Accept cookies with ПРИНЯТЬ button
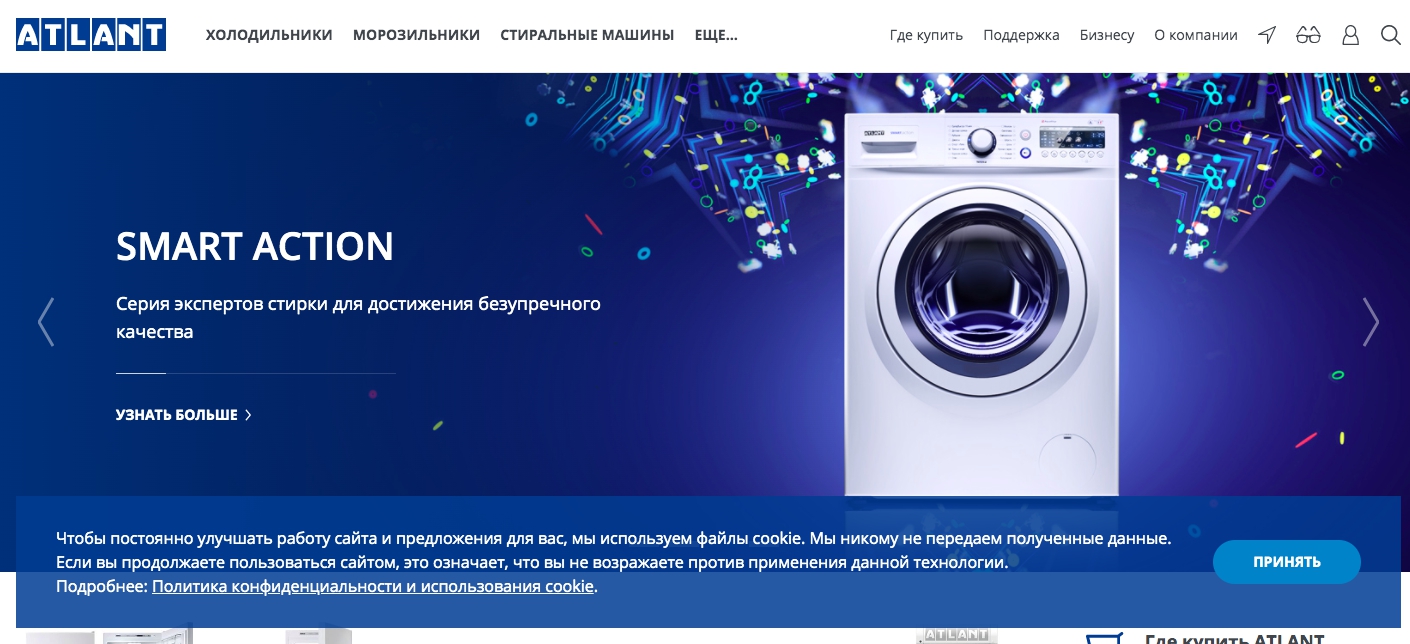This screenshot has height=644, width=1410. [x=1287, y=562]
